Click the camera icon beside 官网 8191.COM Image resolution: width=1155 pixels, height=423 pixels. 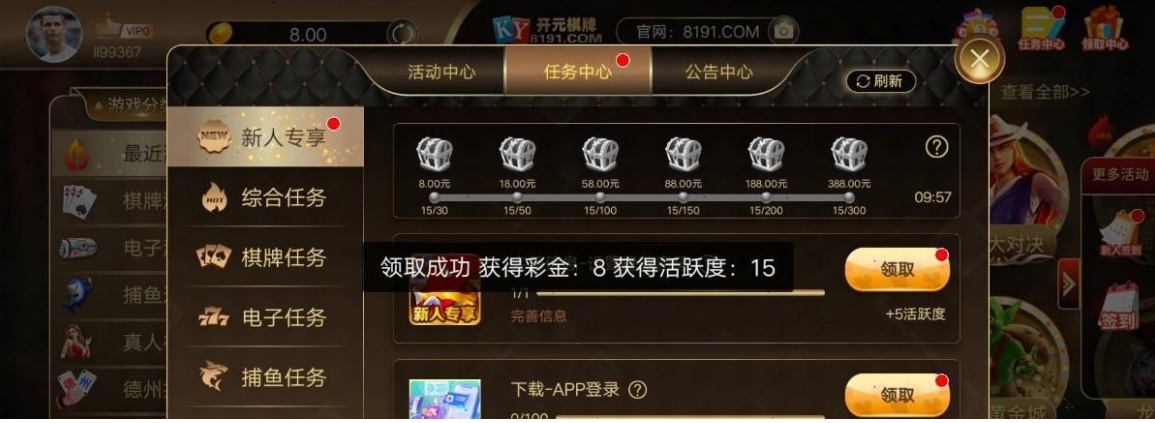point(782,32)
